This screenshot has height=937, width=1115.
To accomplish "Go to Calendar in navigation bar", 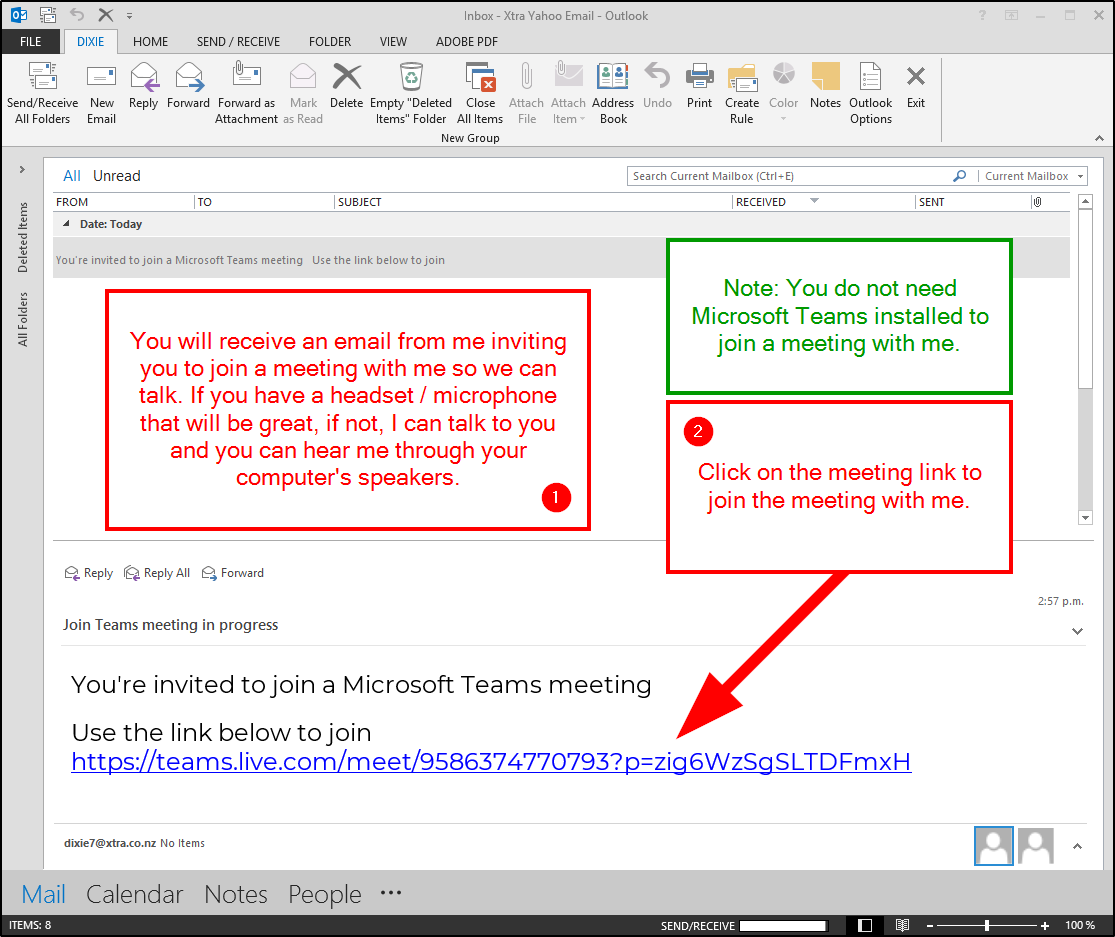I will pyautogui.click(x=134, y=894).
